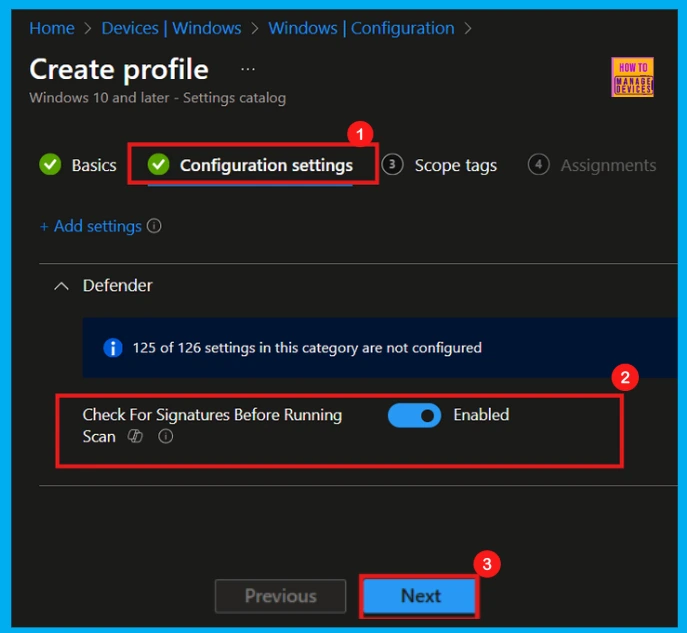
Task: Toggle Check For Signatures Before Running Scan switch
Action: coord(414,415)
